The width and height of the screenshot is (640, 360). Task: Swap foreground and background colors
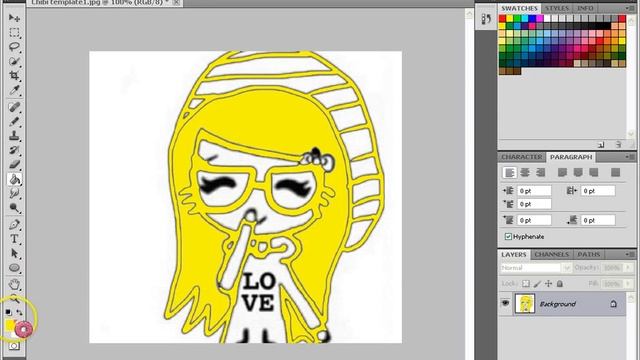coord(20,313)
